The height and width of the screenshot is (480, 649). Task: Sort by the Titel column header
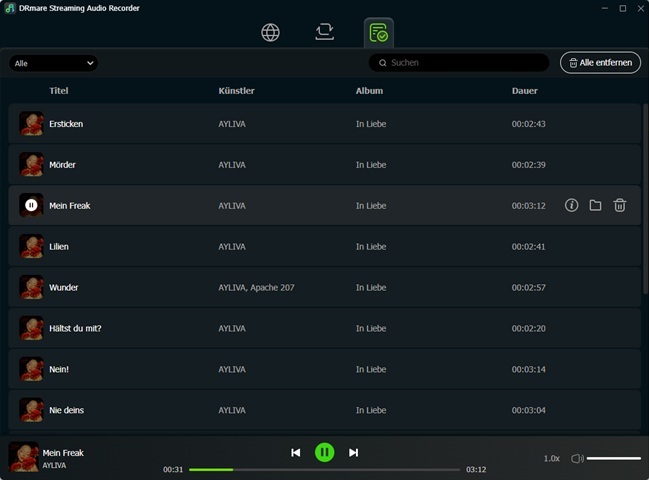(x=58, y=91)
